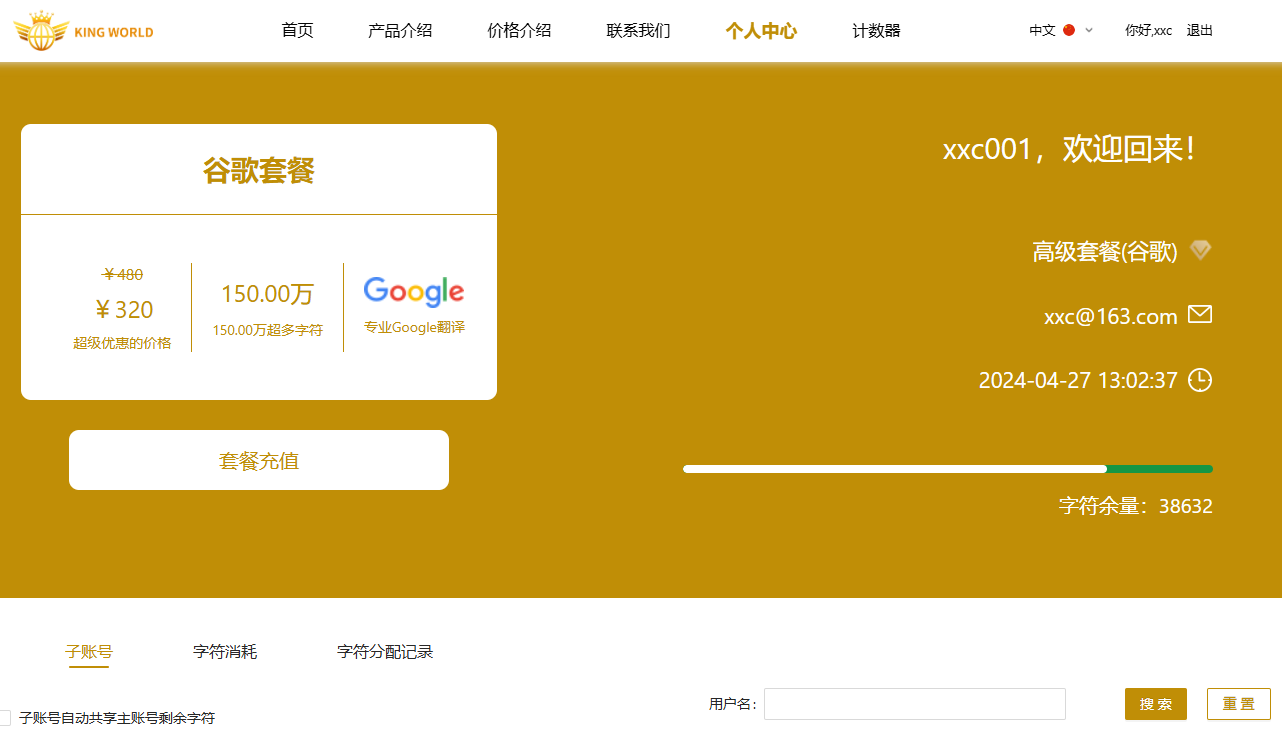Open the 首页 menu item
Screen dimensions: 1282x740
[x=297, y=30]
